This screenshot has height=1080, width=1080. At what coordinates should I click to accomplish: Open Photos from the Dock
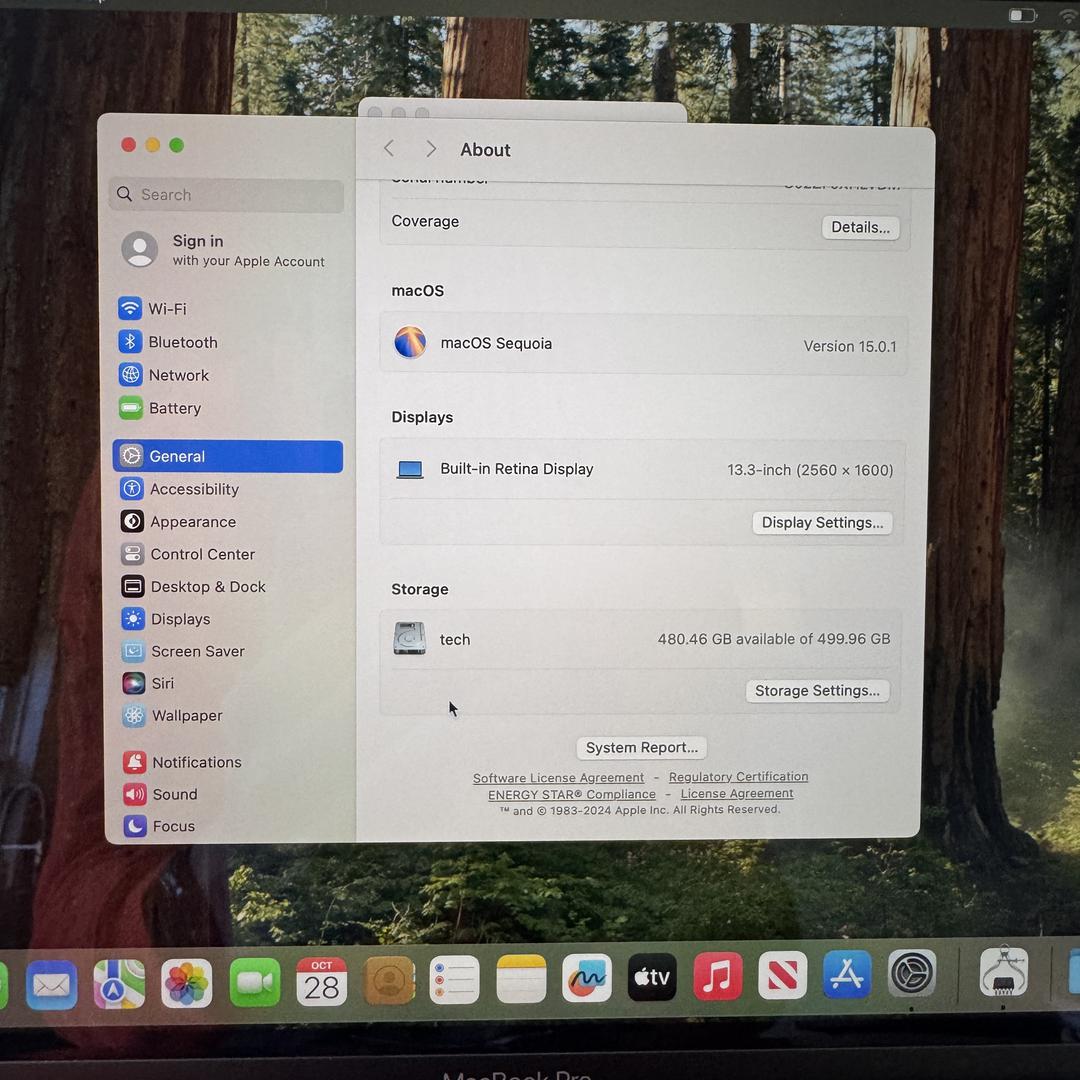(x=187, y=984)
